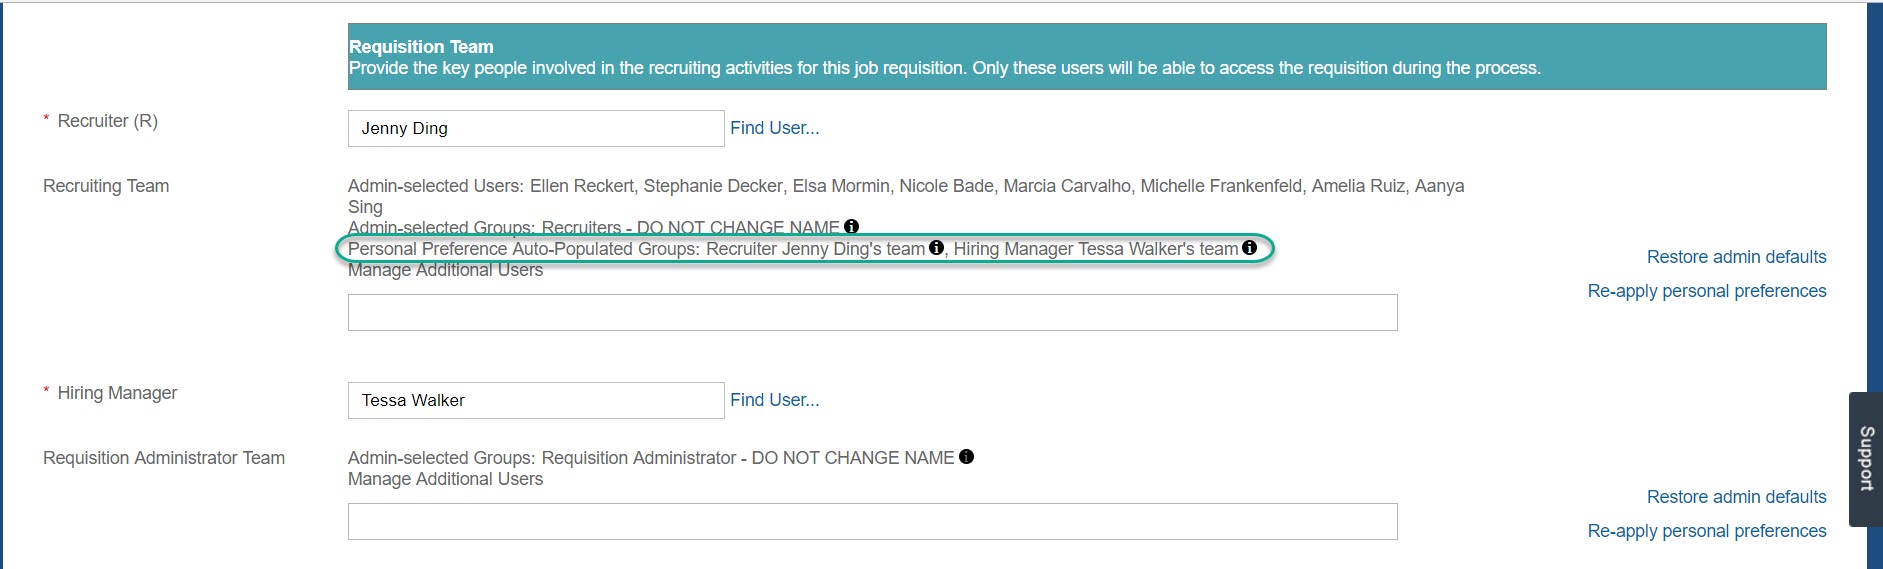Click info icon beside Recruiters - DO NOT CHANGE NAME

(851, 226)
